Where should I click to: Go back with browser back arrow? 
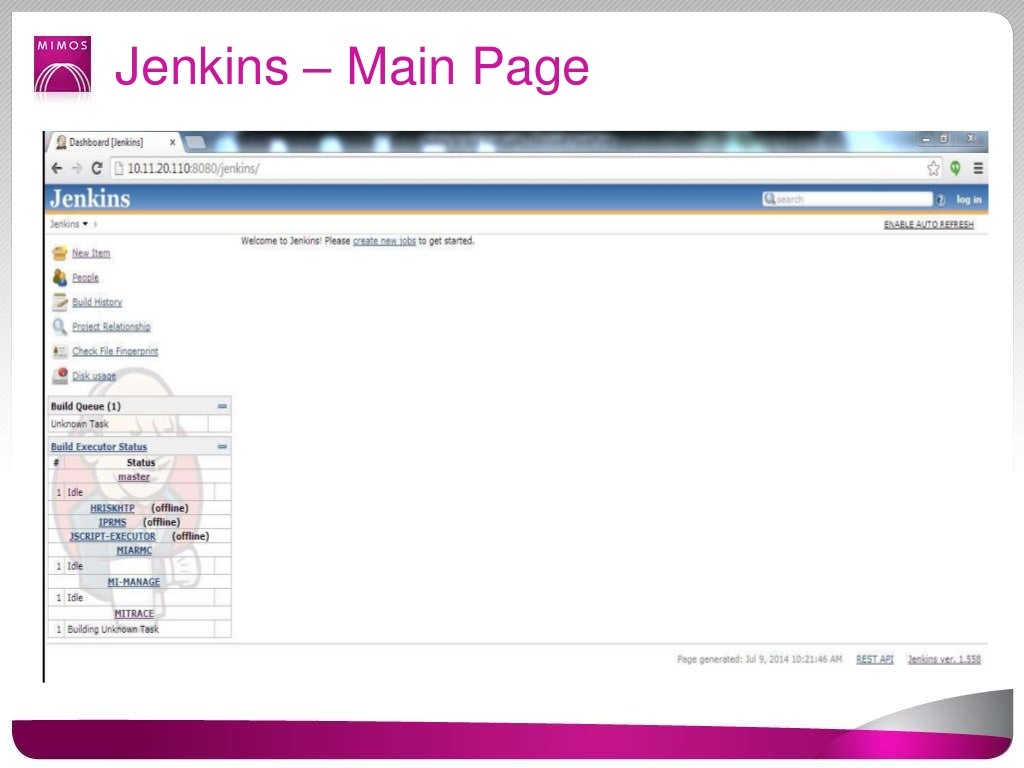[x=57, y=168]
